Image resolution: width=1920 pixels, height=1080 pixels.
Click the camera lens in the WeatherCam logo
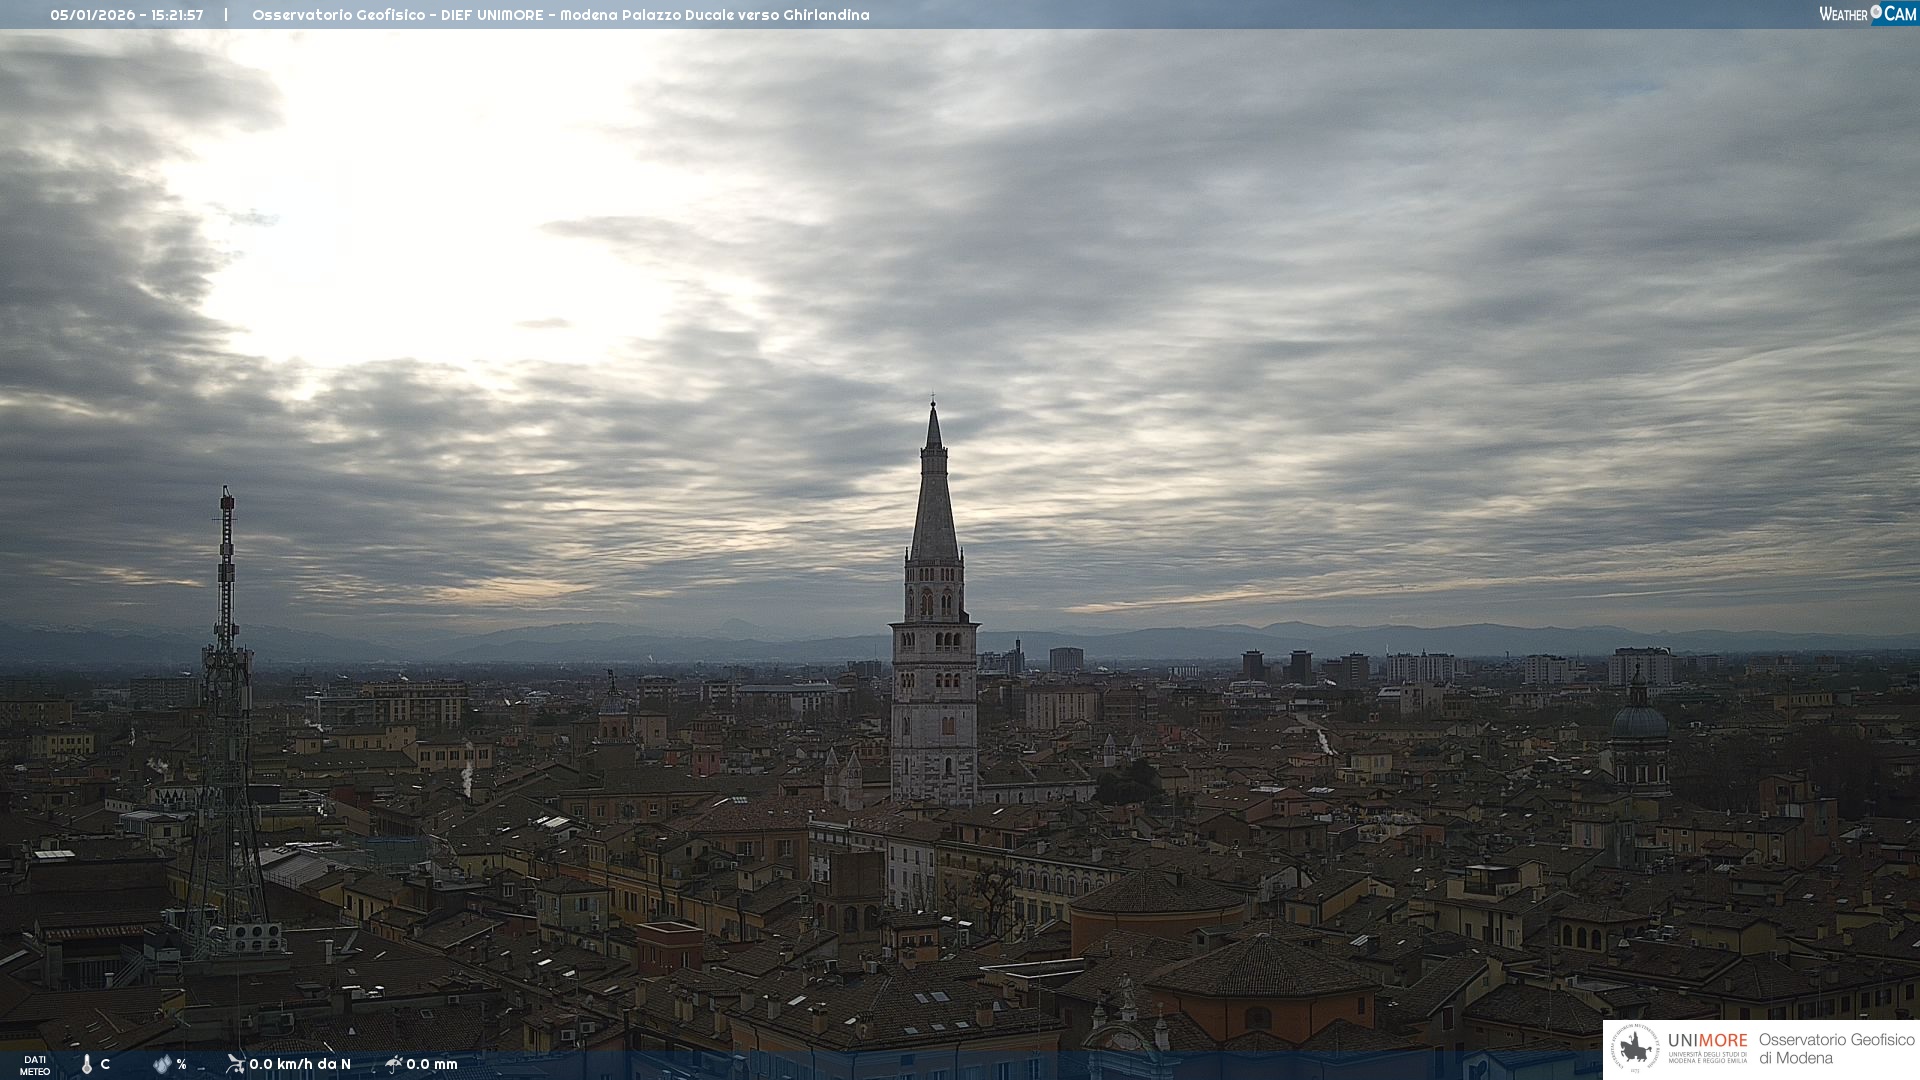1876,12
